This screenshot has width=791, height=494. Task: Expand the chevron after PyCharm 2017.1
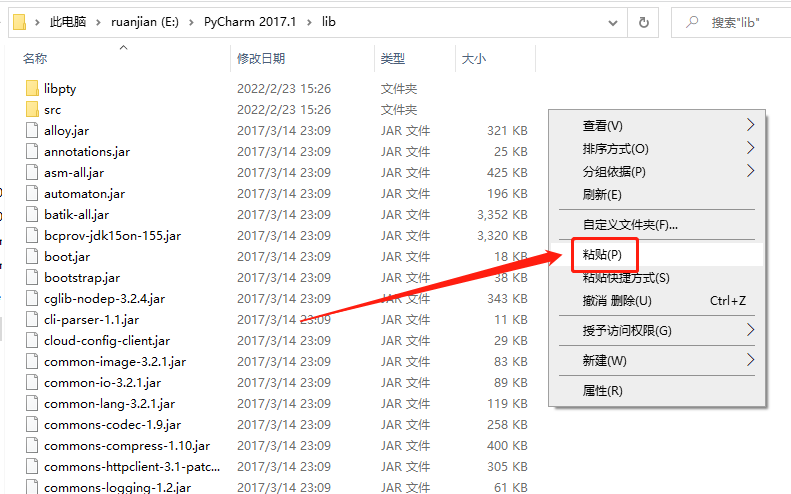click(309, 22)
